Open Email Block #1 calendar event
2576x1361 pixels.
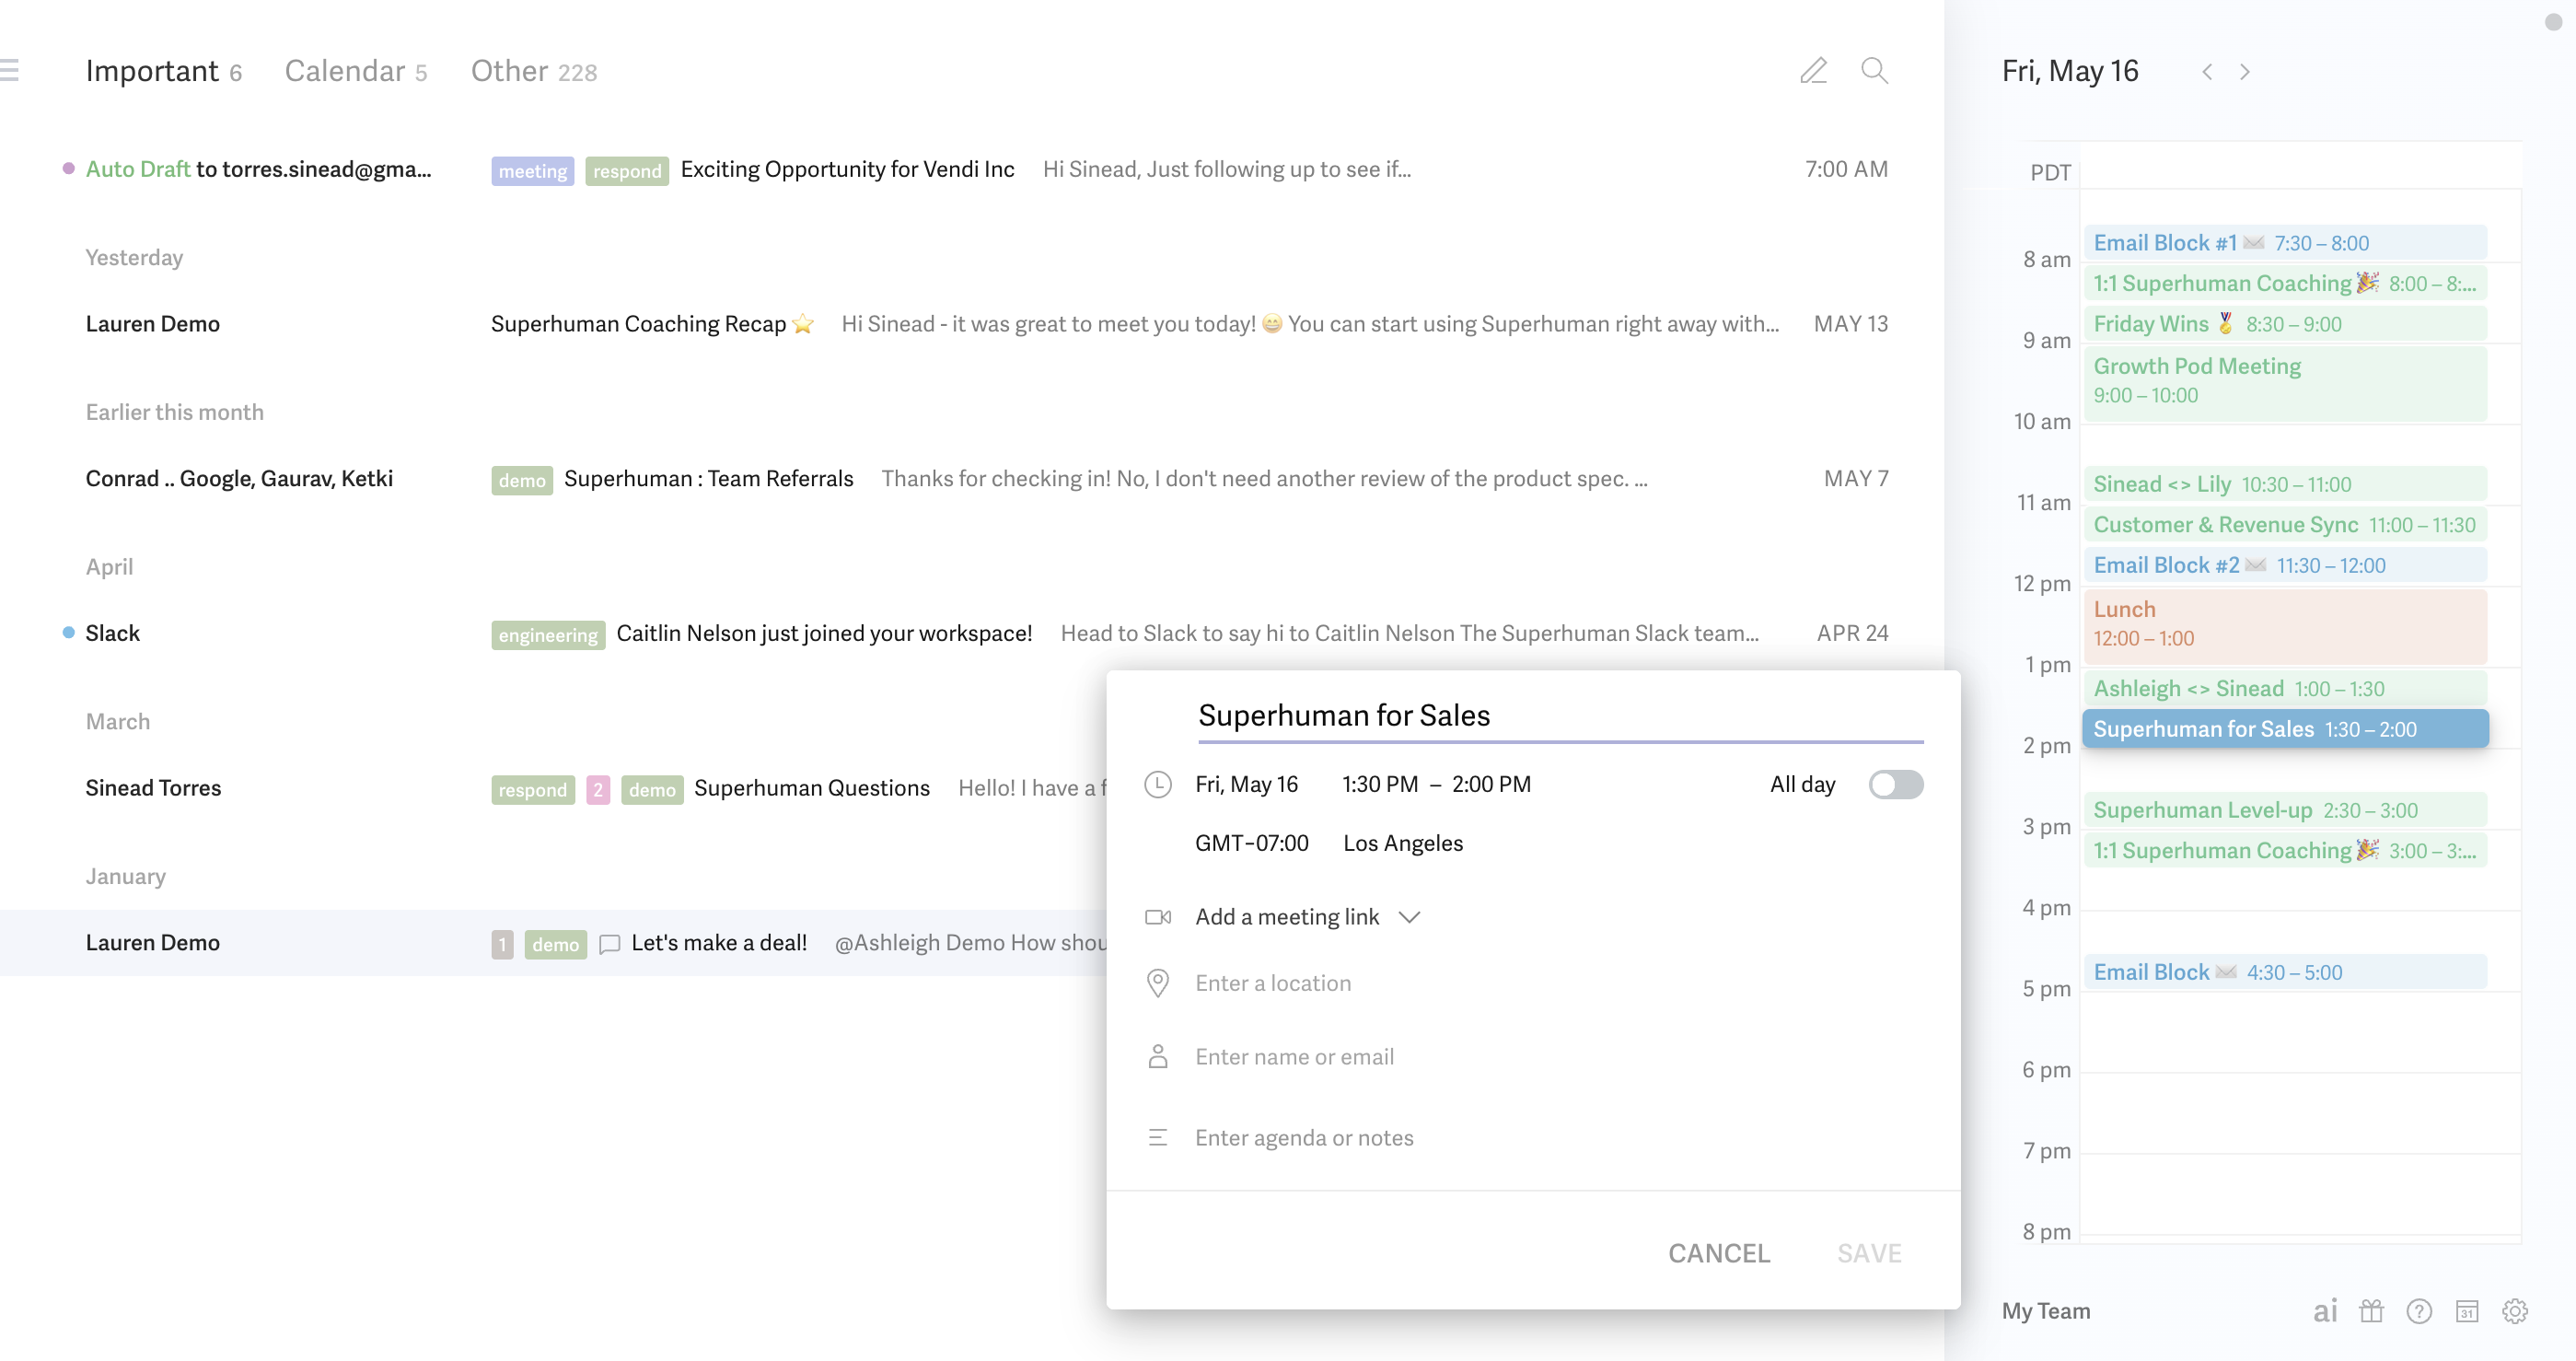pyautogui.click(x=2285, y=243)
